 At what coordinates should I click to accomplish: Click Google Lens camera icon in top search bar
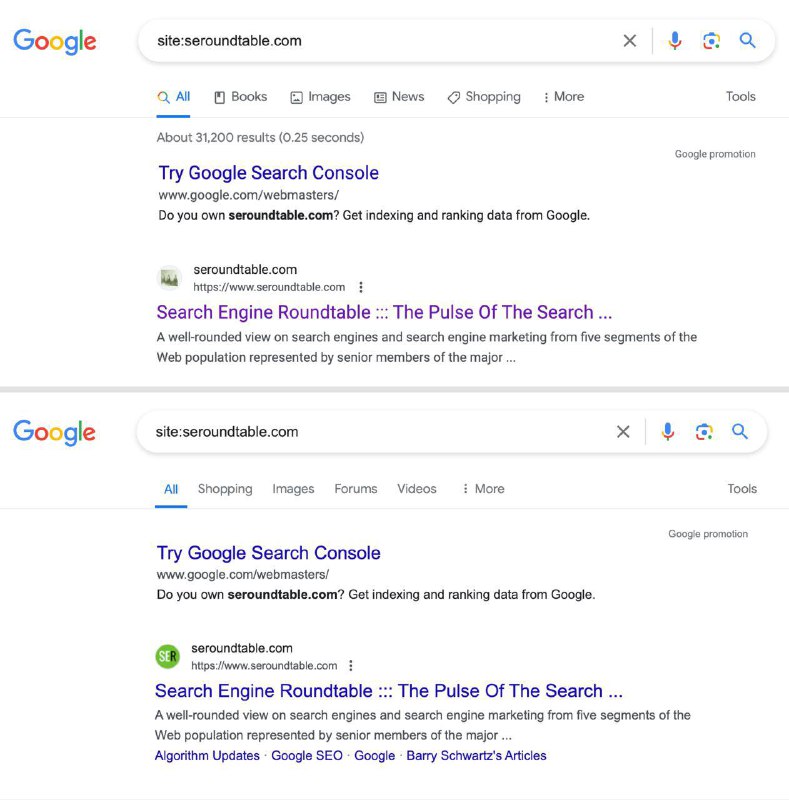[711, 41]
